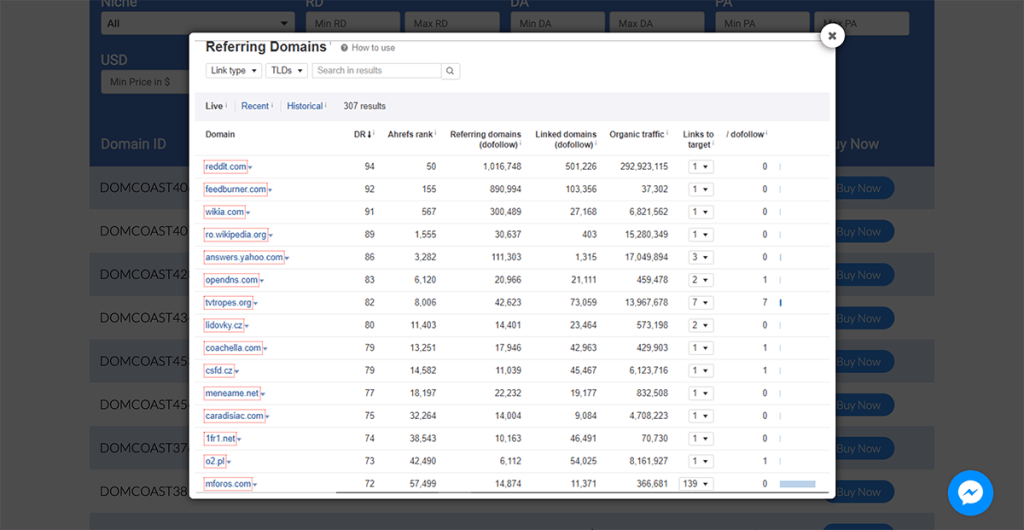Expand Links to target dropdown for tvtropes.org
The width and height of the screenshot is (1024, 530).
point(701,303)
